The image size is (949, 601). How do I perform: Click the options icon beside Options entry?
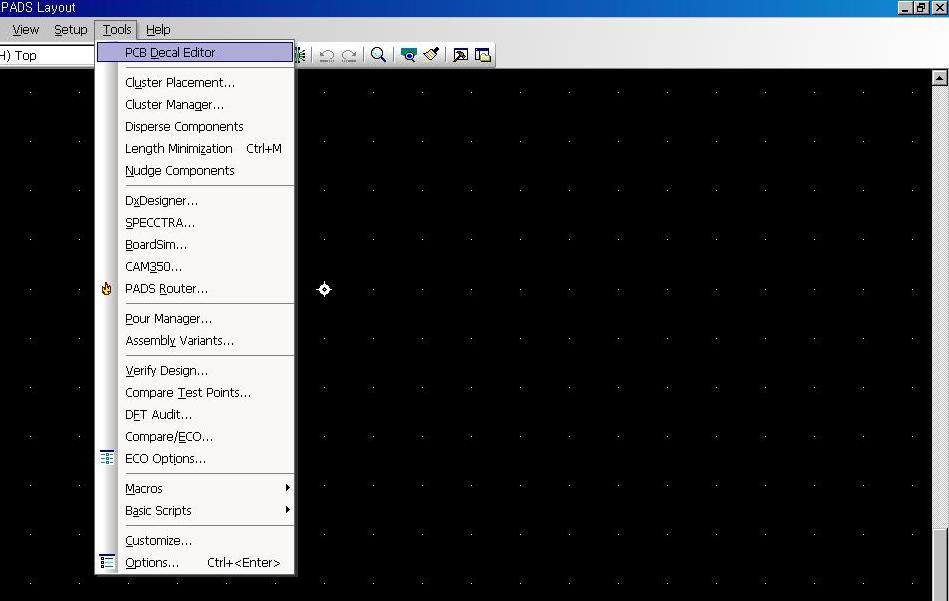[107, 562]
